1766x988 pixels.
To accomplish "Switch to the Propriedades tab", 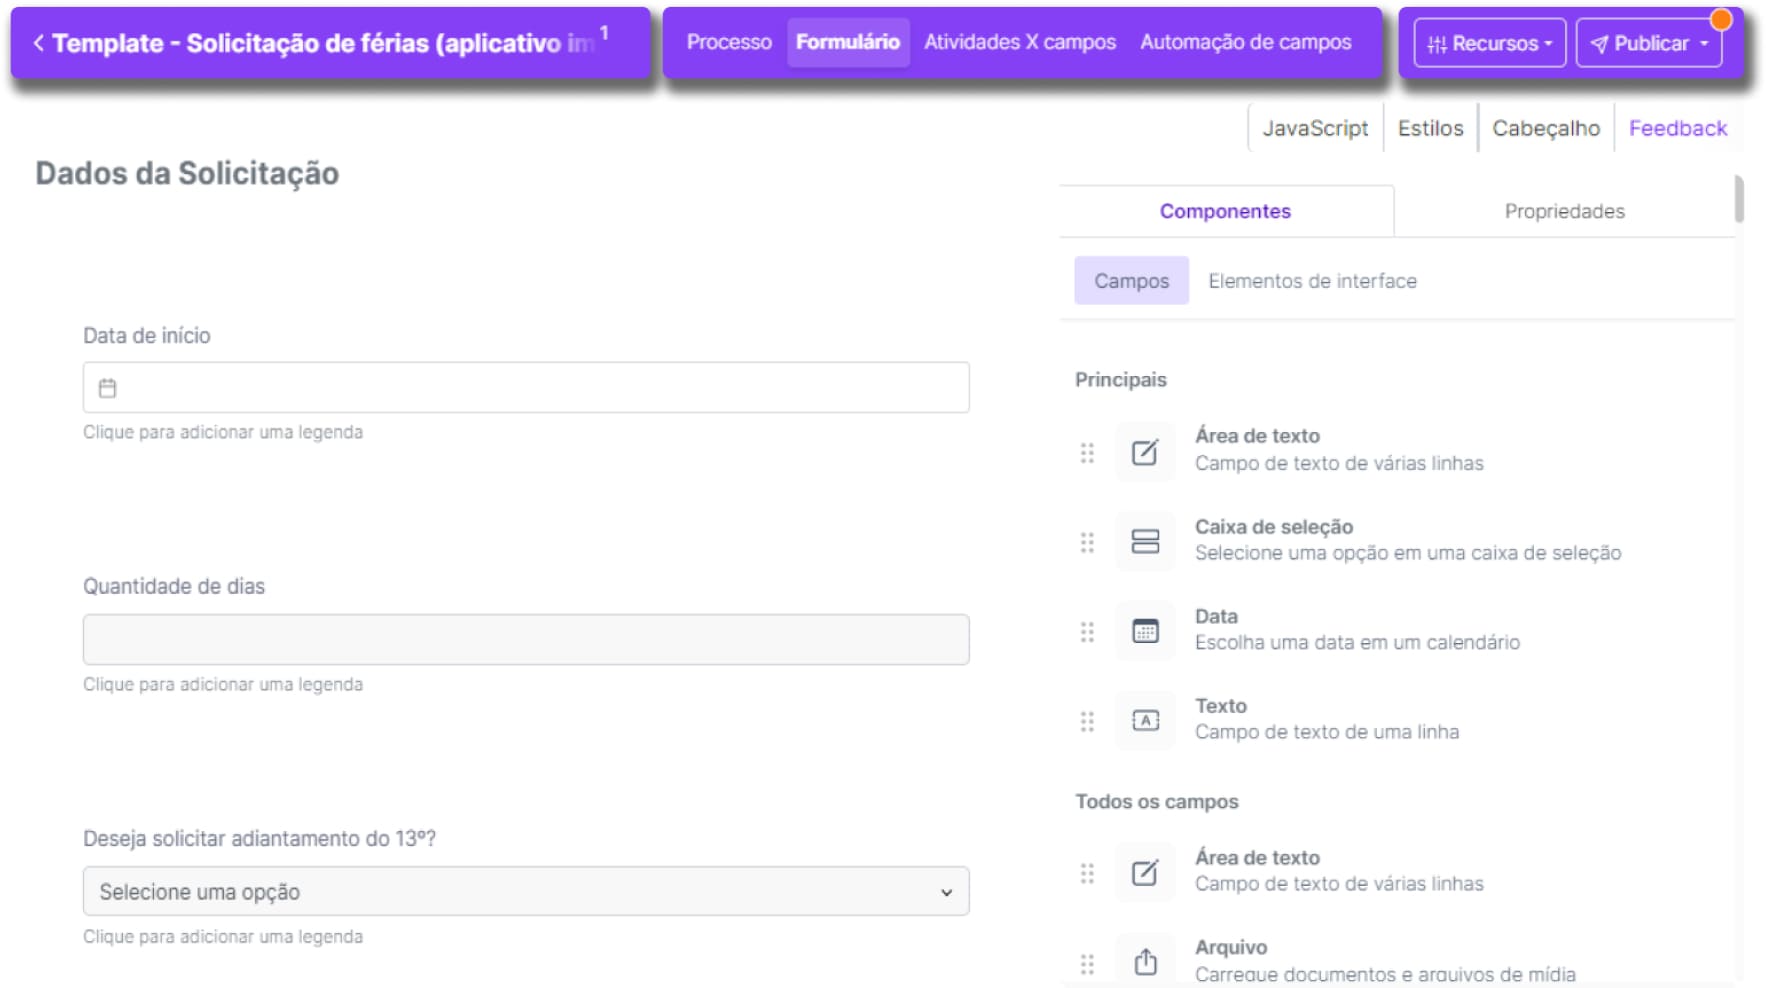I will click(1565, 211).
